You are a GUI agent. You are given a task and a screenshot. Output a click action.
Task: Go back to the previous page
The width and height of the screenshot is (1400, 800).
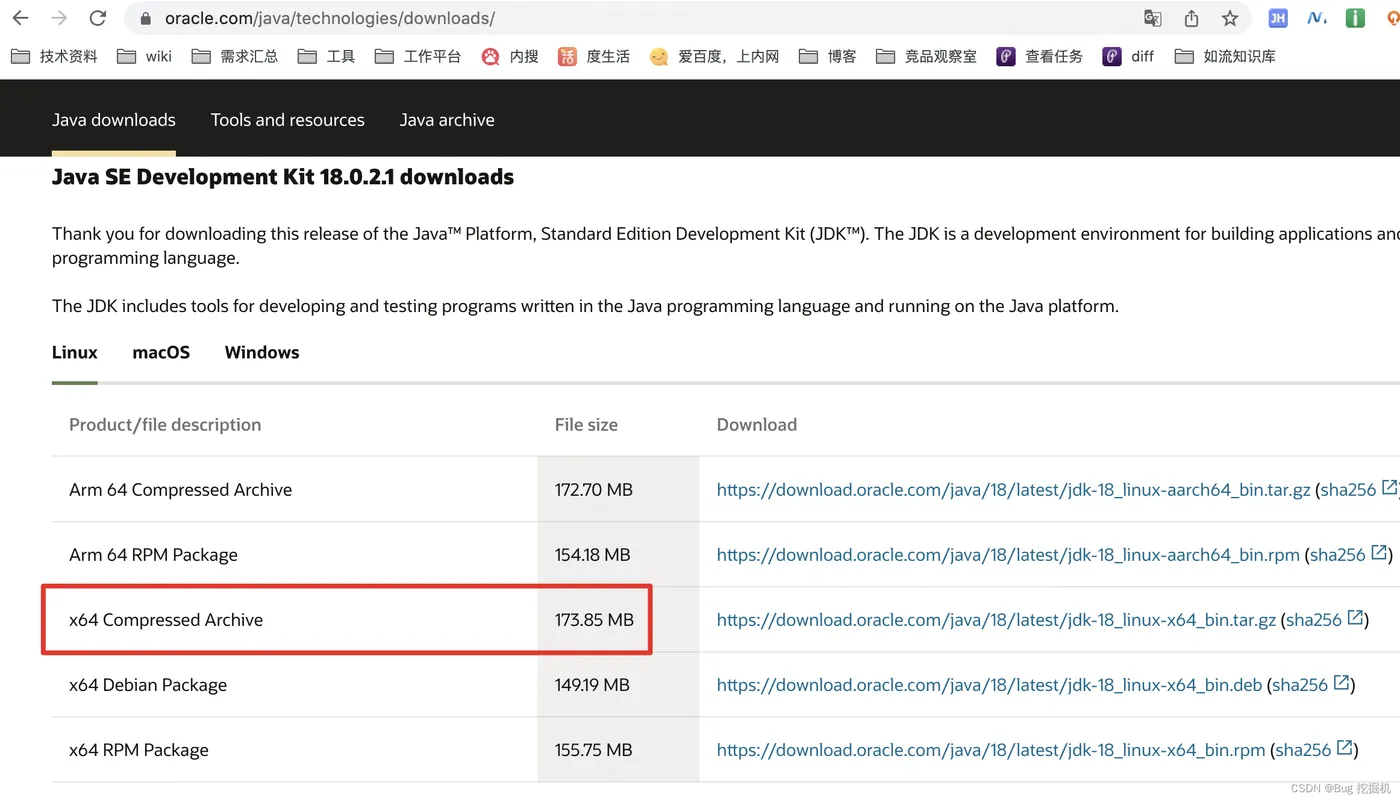(20, 18)
